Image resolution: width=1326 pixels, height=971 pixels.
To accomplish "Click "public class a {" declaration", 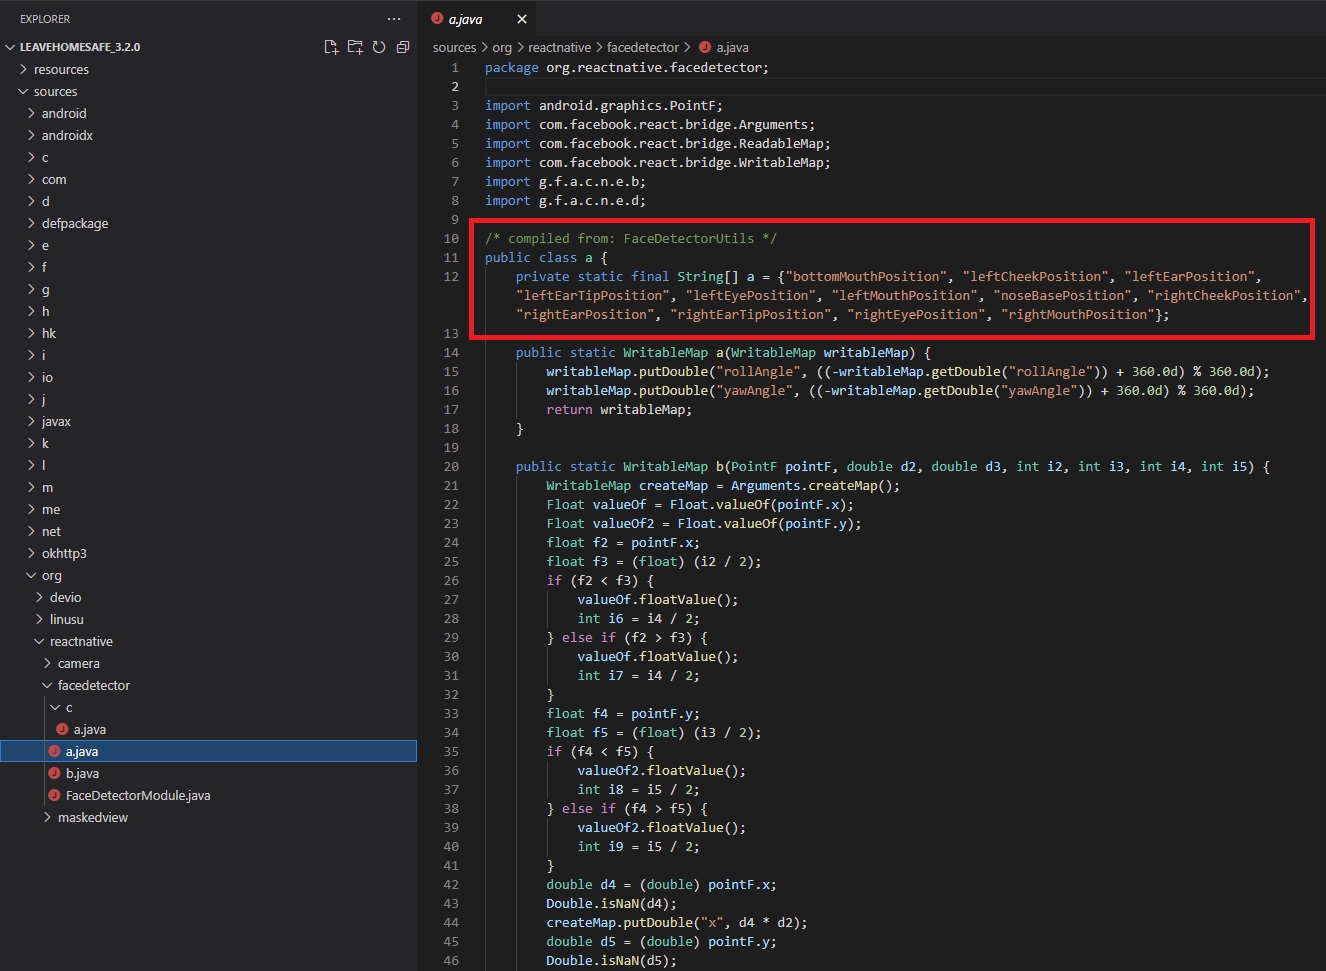I will point(546,257).
